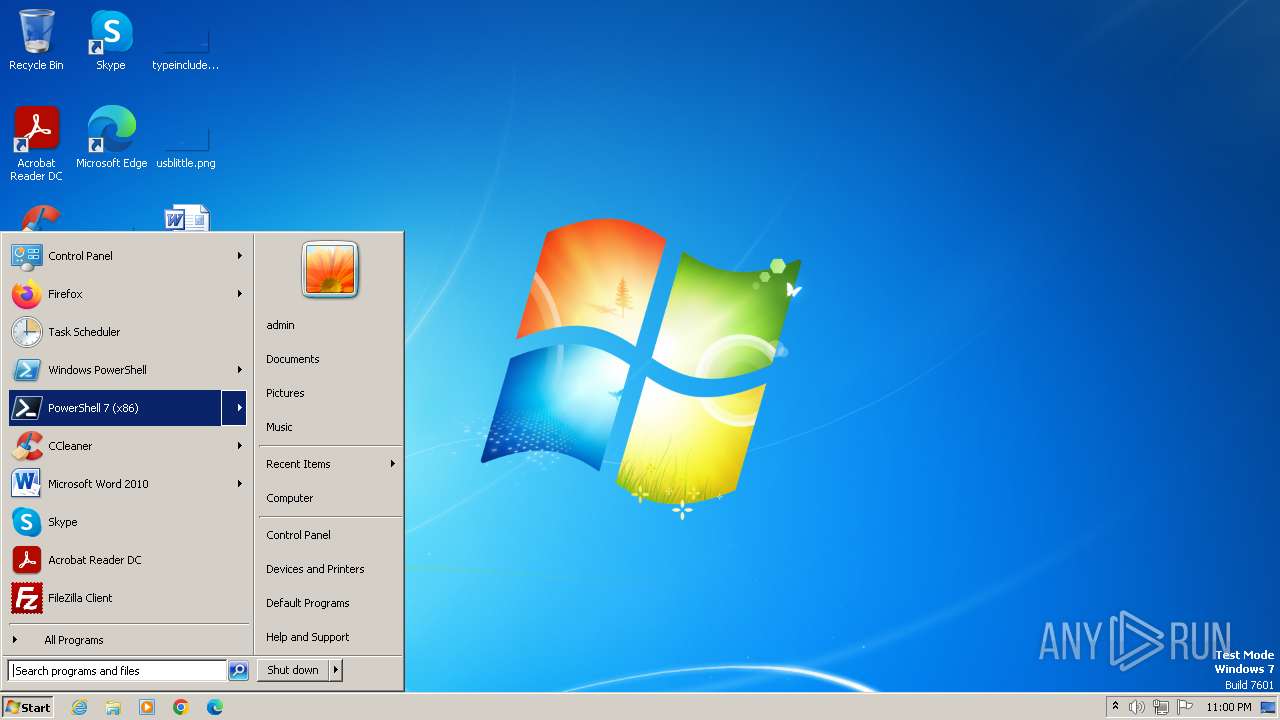Screen dimensions: 1280x720
Task: Open Control Panel icon in Start menu programs list
Action: tap(26, 256)
